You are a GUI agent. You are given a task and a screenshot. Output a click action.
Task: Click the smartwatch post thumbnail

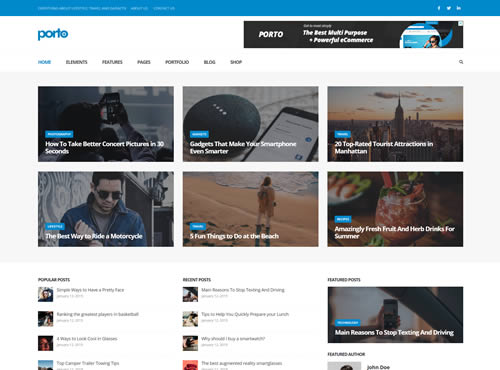coord(190,343)
